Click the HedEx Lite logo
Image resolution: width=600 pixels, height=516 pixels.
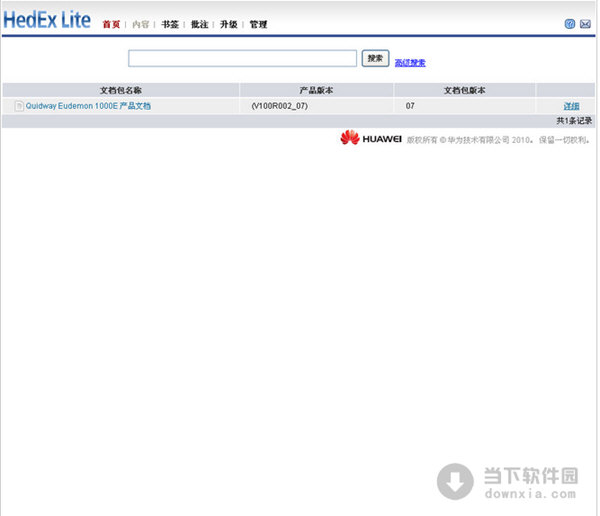47,20
